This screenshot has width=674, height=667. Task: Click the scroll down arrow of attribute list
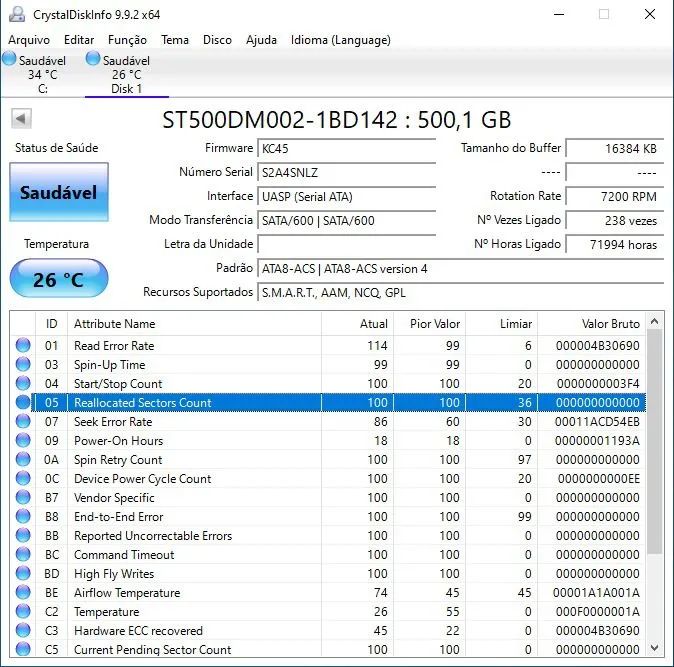pyautogui.click(x=655, y=647)
